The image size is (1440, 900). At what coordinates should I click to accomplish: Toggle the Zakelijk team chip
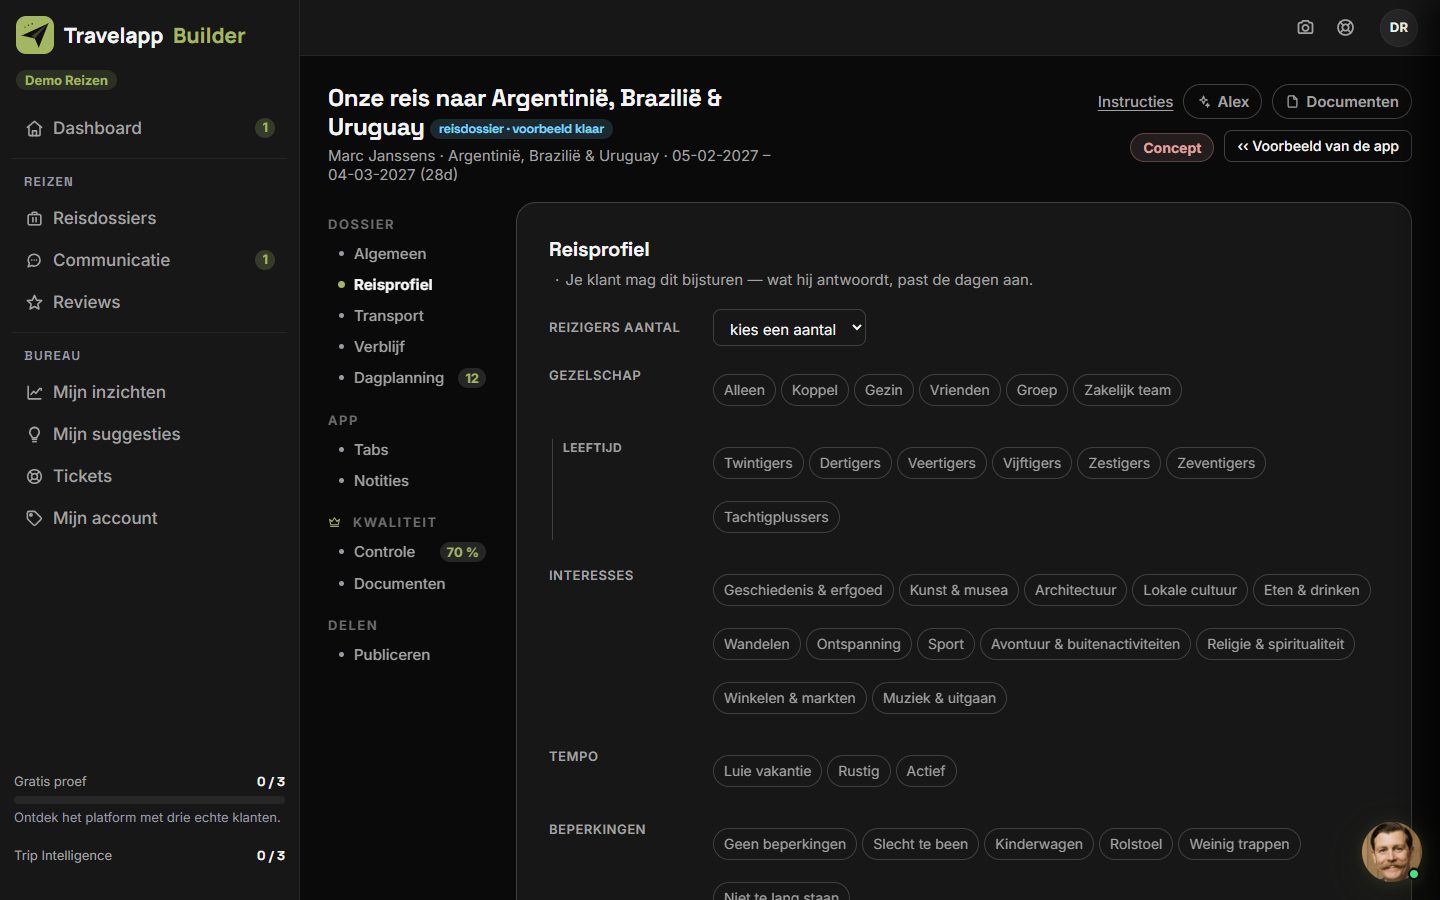[x=1127, y=390]
